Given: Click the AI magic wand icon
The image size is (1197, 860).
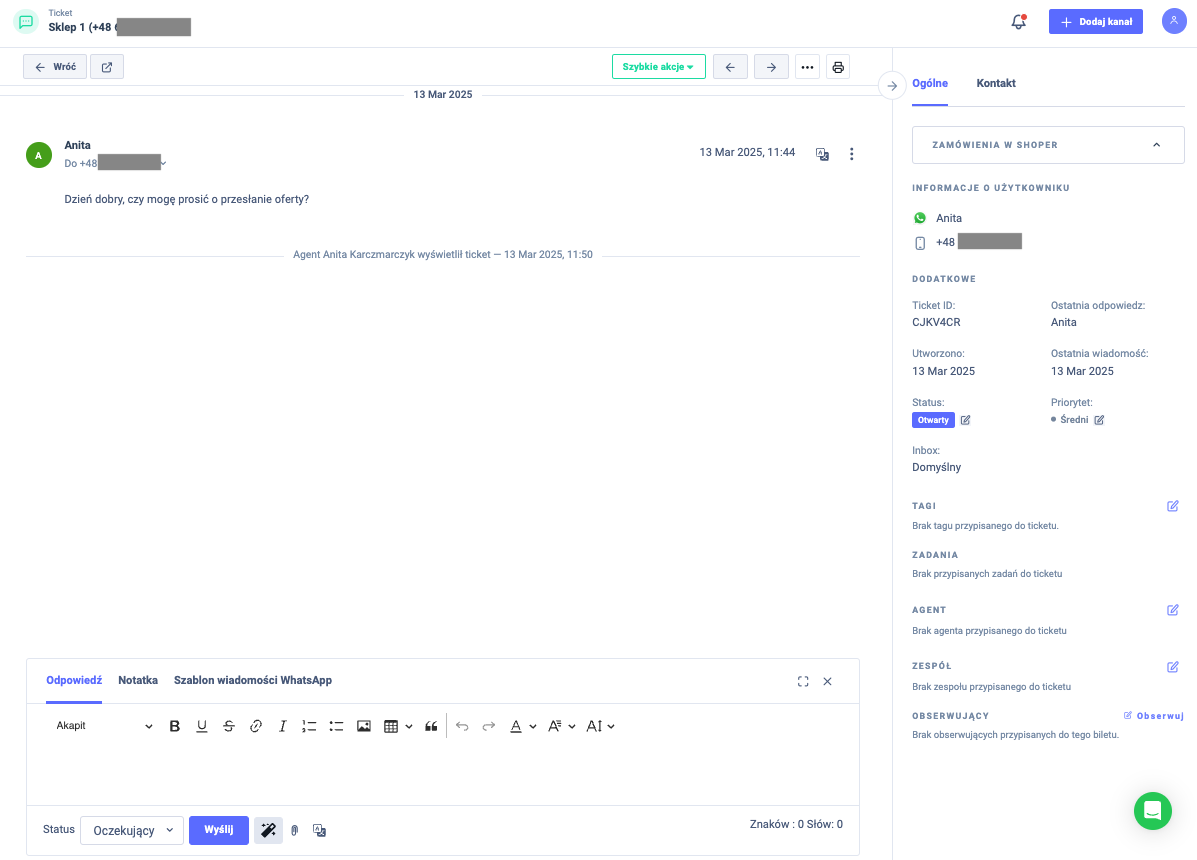Looking at the screenshot, I should [x=268, y=830].
